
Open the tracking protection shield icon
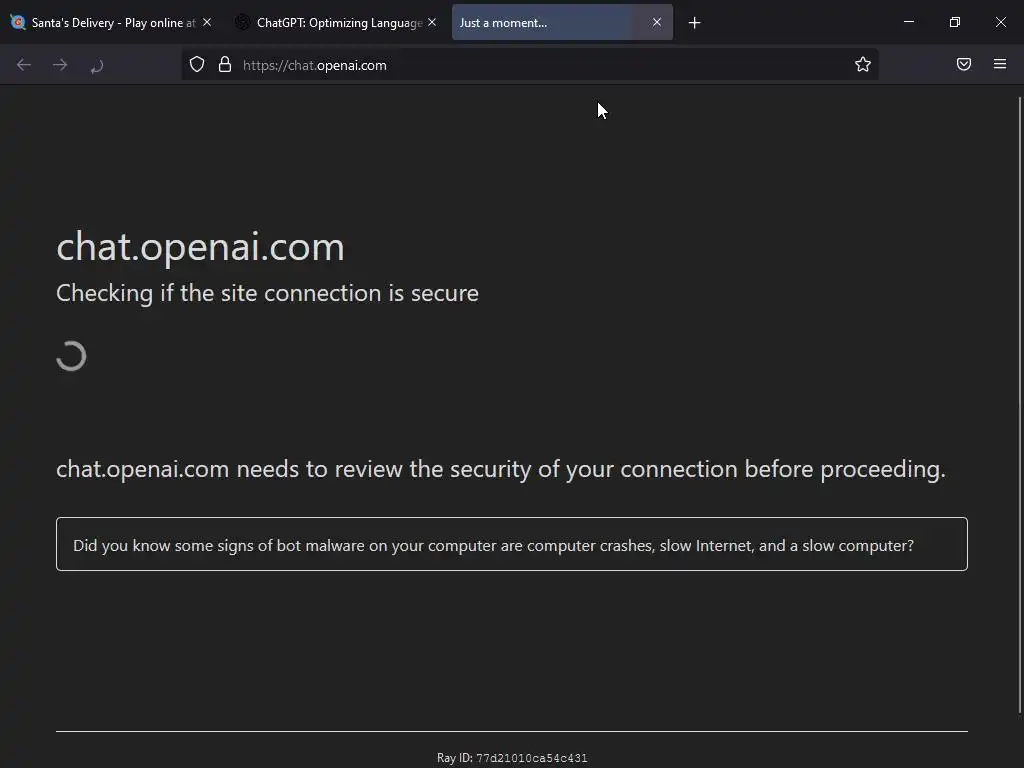[197, 65]
